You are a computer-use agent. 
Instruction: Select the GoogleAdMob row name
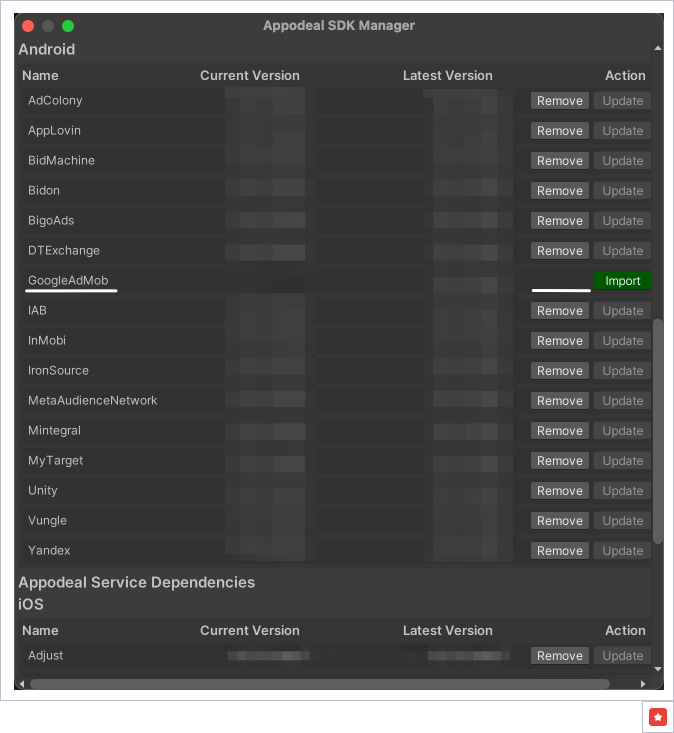(68, 281)
